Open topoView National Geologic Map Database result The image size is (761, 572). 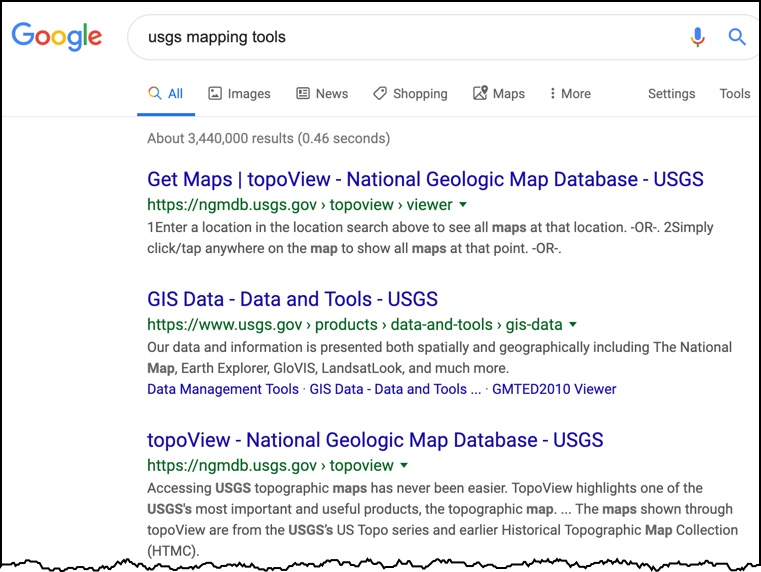point(375,440)
